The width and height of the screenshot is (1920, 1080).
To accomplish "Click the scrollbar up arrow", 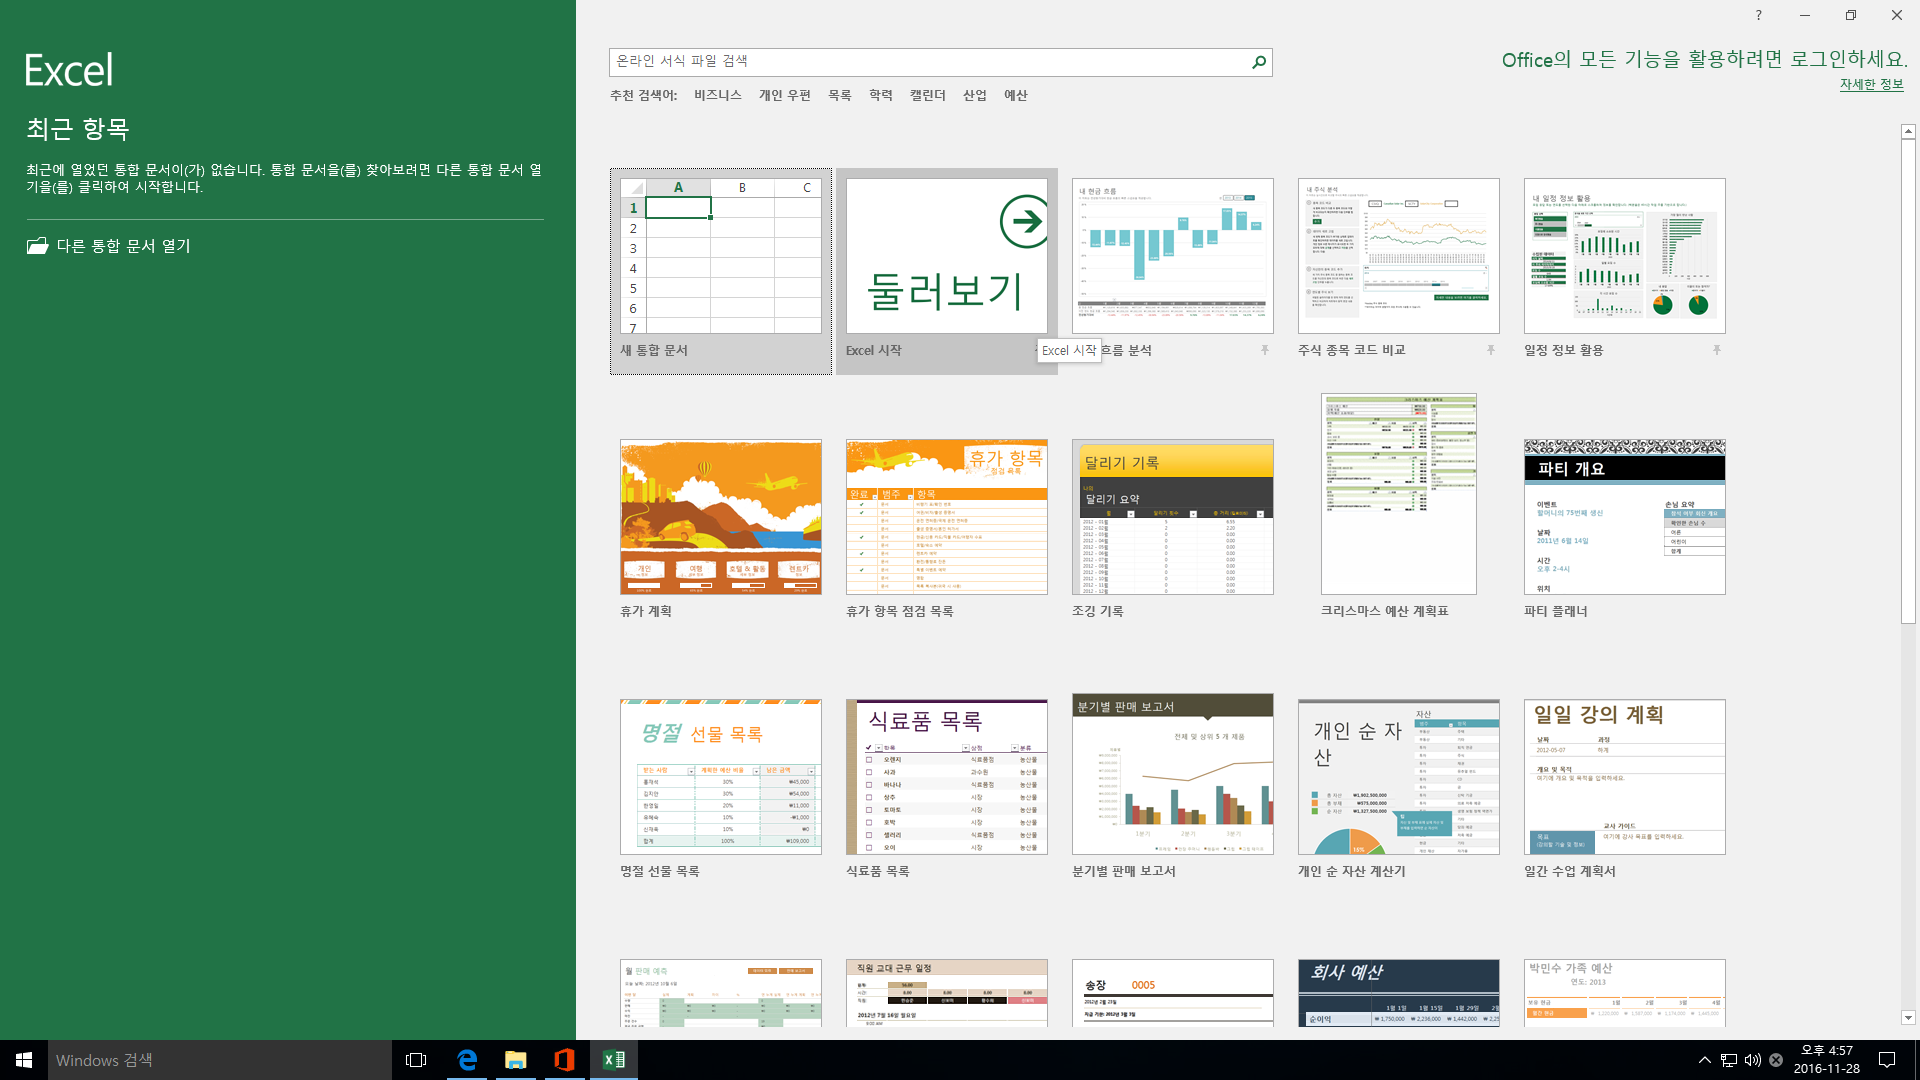I will (1908, 131).
